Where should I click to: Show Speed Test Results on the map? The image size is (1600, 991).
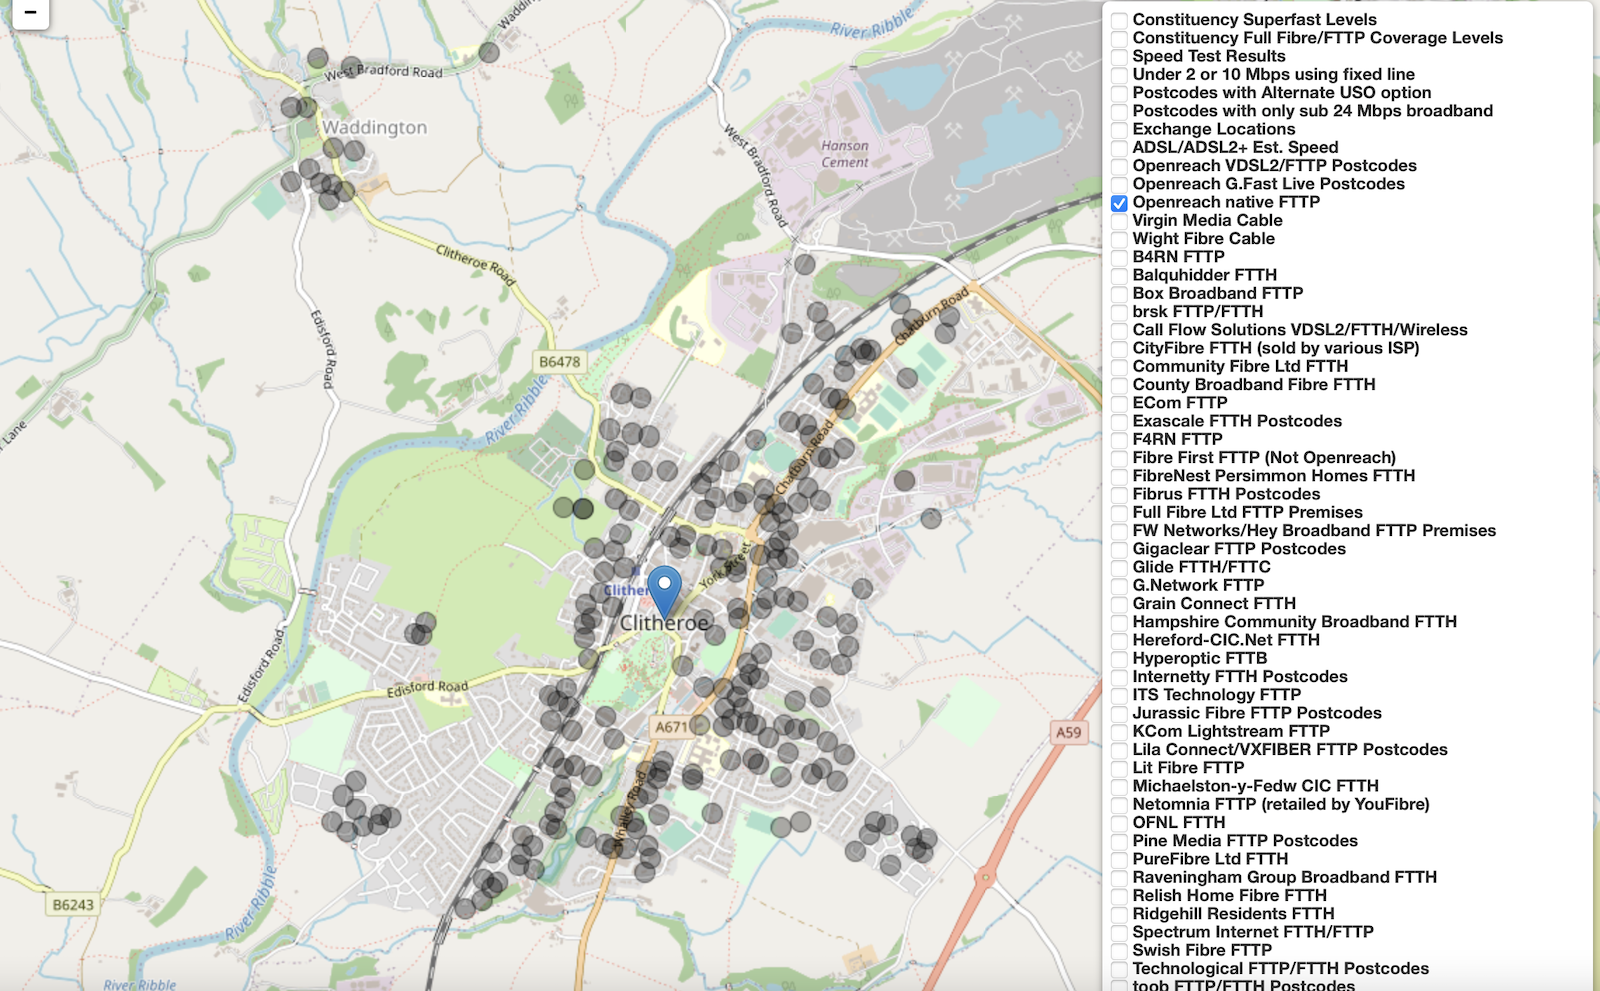(1120, 56)
